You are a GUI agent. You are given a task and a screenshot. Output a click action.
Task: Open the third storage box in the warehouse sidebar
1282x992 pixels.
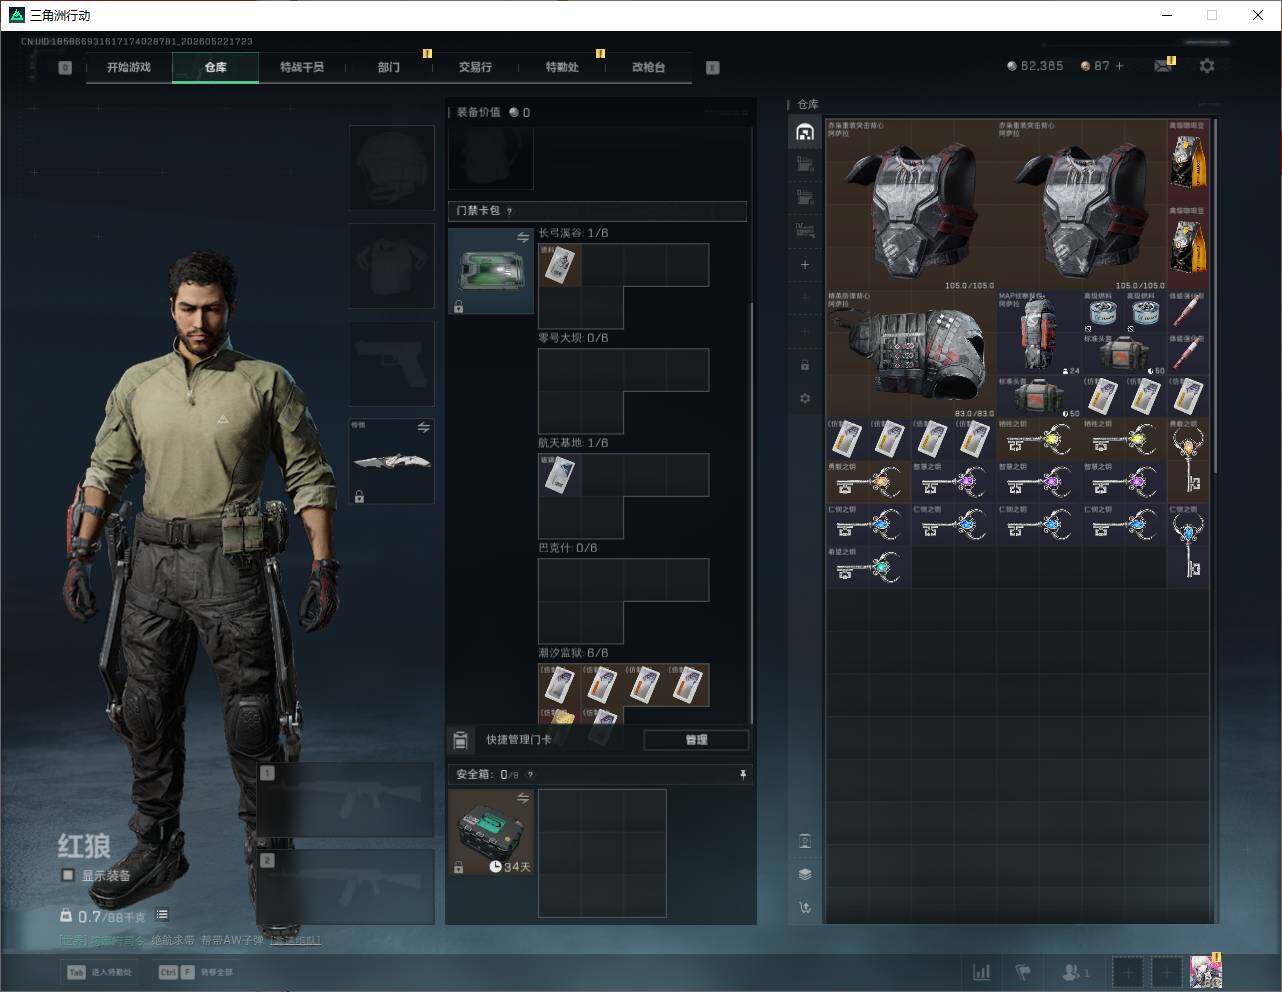805,198
